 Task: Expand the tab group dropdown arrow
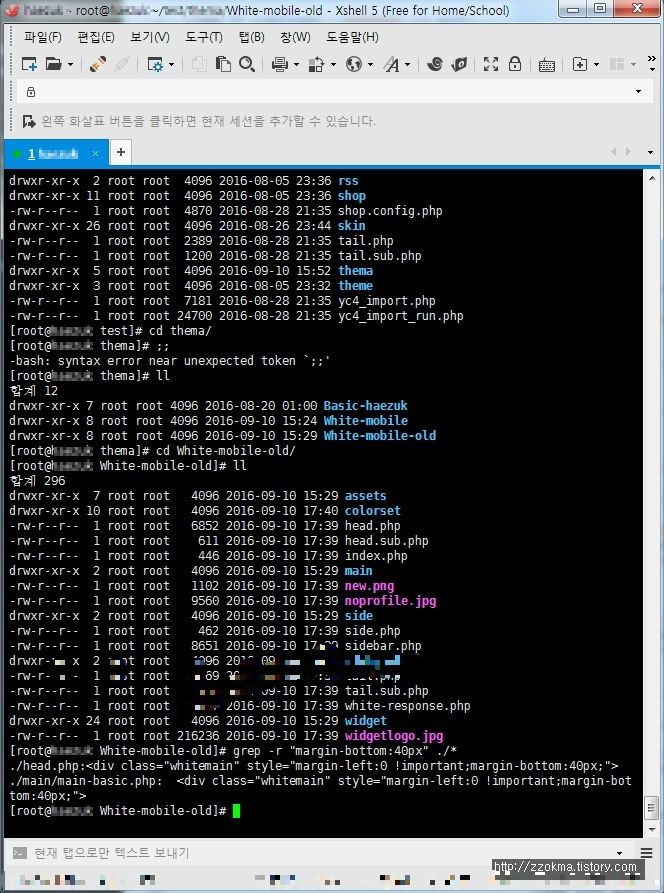click(596, 64)
